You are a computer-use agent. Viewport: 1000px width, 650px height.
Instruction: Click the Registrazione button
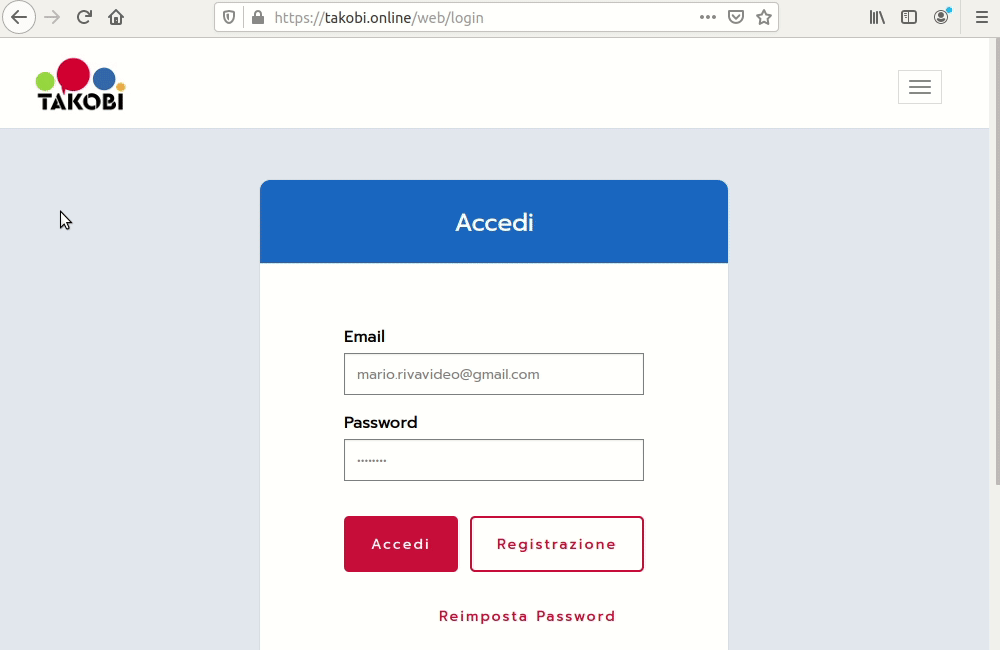pyautogui.click(x=557, y=544)
